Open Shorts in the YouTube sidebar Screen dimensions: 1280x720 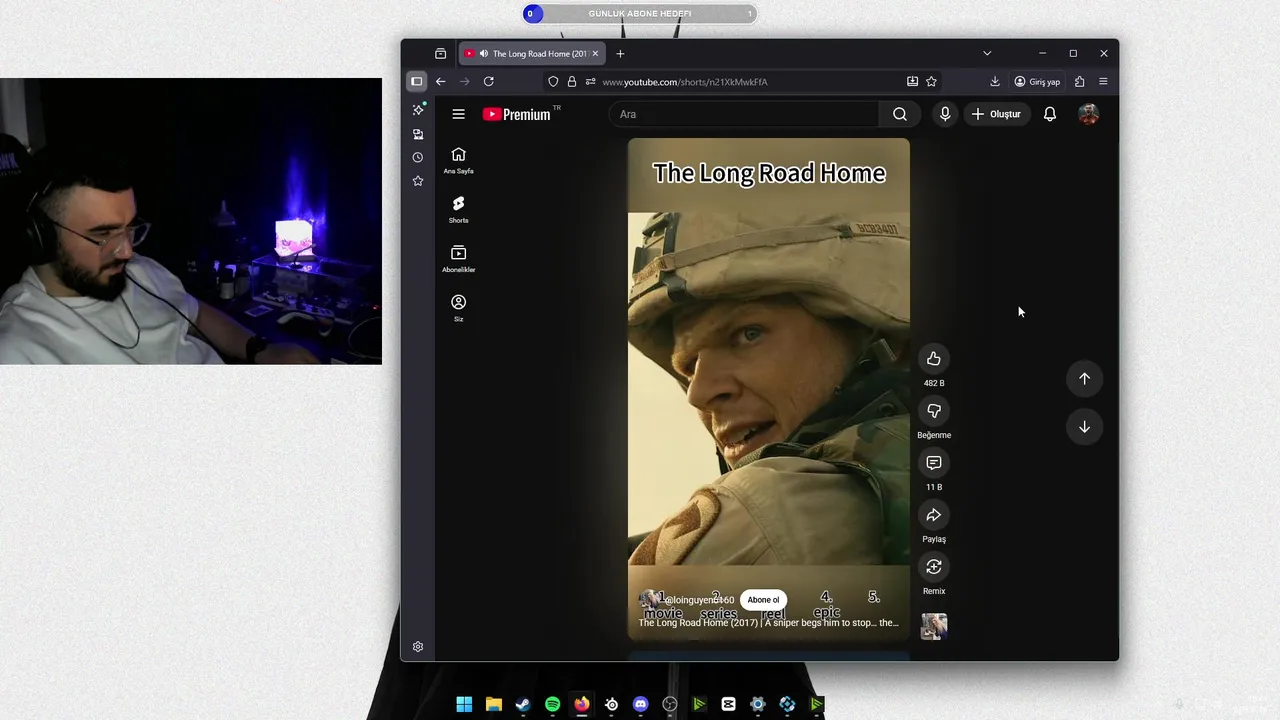point(458,209)
